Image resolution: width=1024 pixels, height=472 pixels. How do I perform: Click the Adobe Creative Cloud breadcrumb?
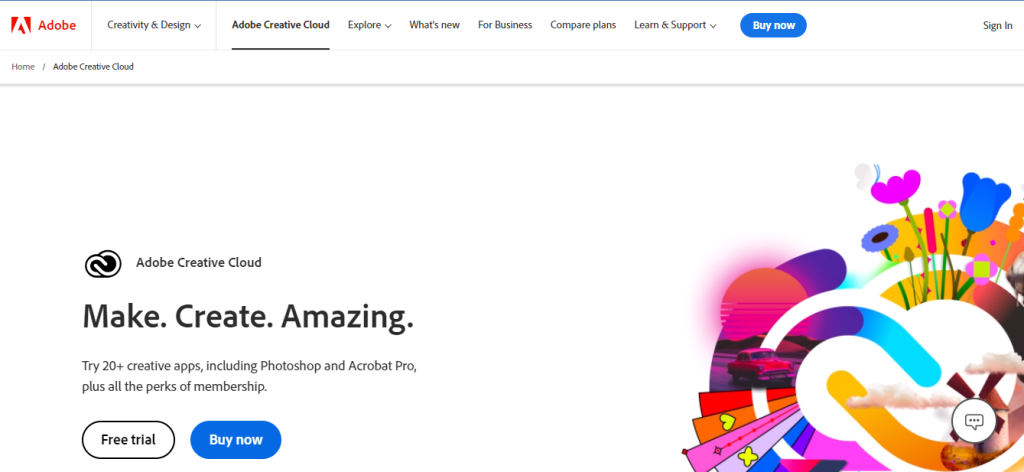[93, 67]
